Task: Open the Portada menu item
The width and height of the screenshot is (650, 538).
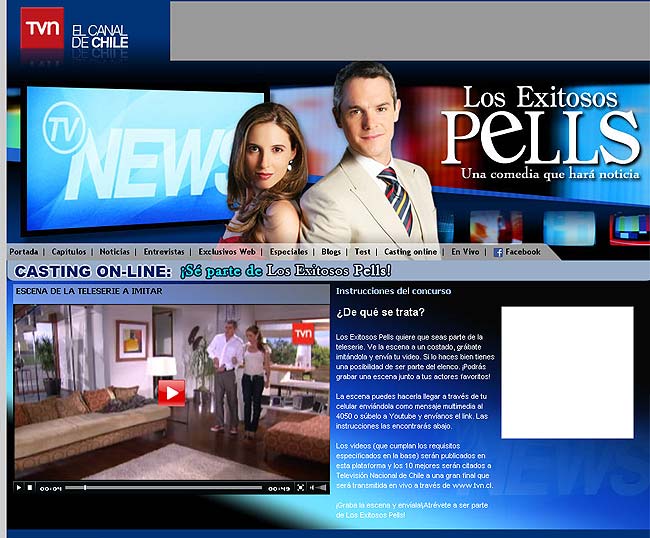Action: pos(24,252)
